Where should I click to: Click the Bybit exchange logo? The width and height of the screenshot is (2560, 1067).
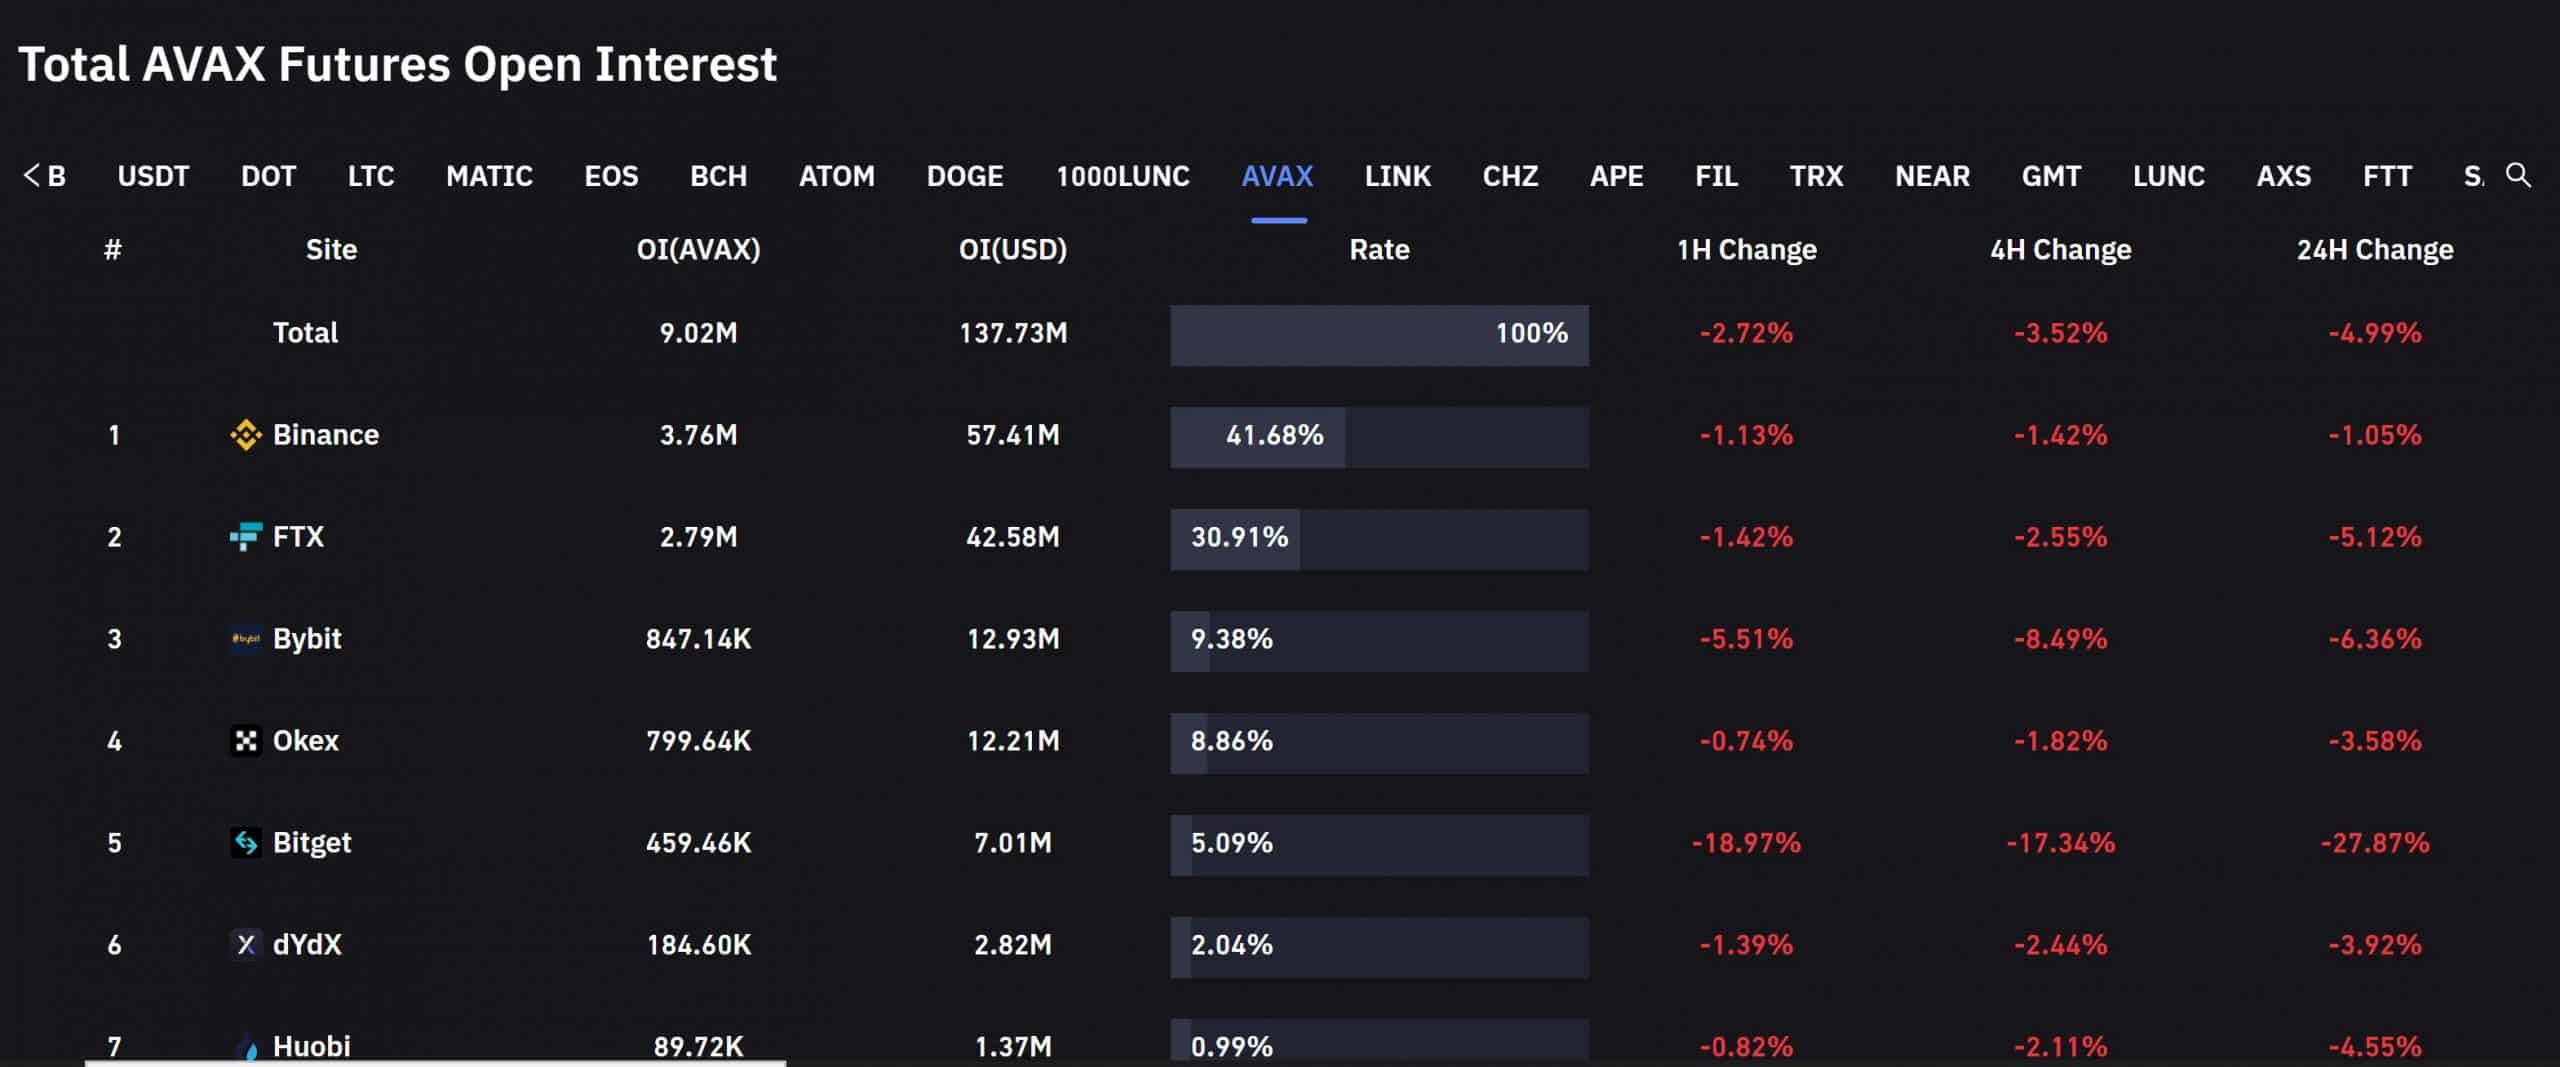(245, 639)
